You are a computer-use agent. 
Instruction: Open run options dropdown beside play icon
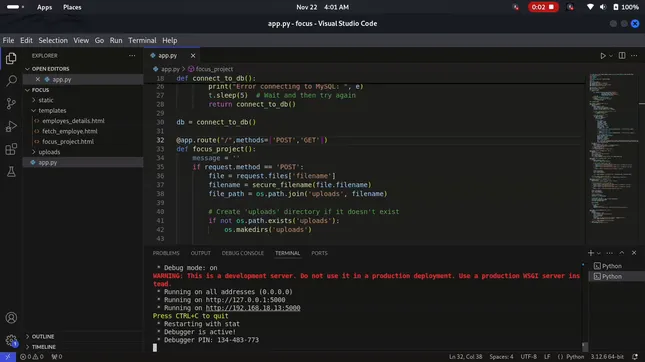[611, 56]
